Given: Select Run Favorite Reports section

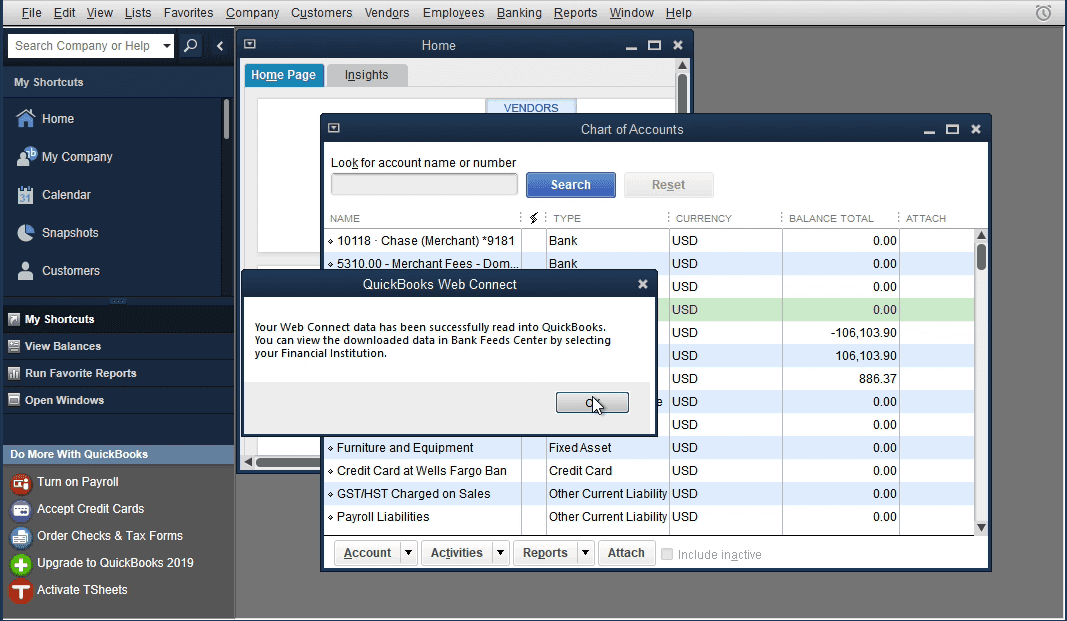Looking at the screenshot, I should coord(118,373).
